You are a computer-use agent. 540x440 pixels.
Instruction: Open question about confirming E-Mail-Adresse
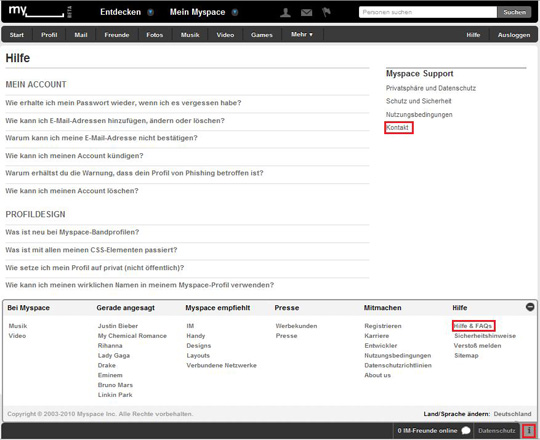point(101,138)
